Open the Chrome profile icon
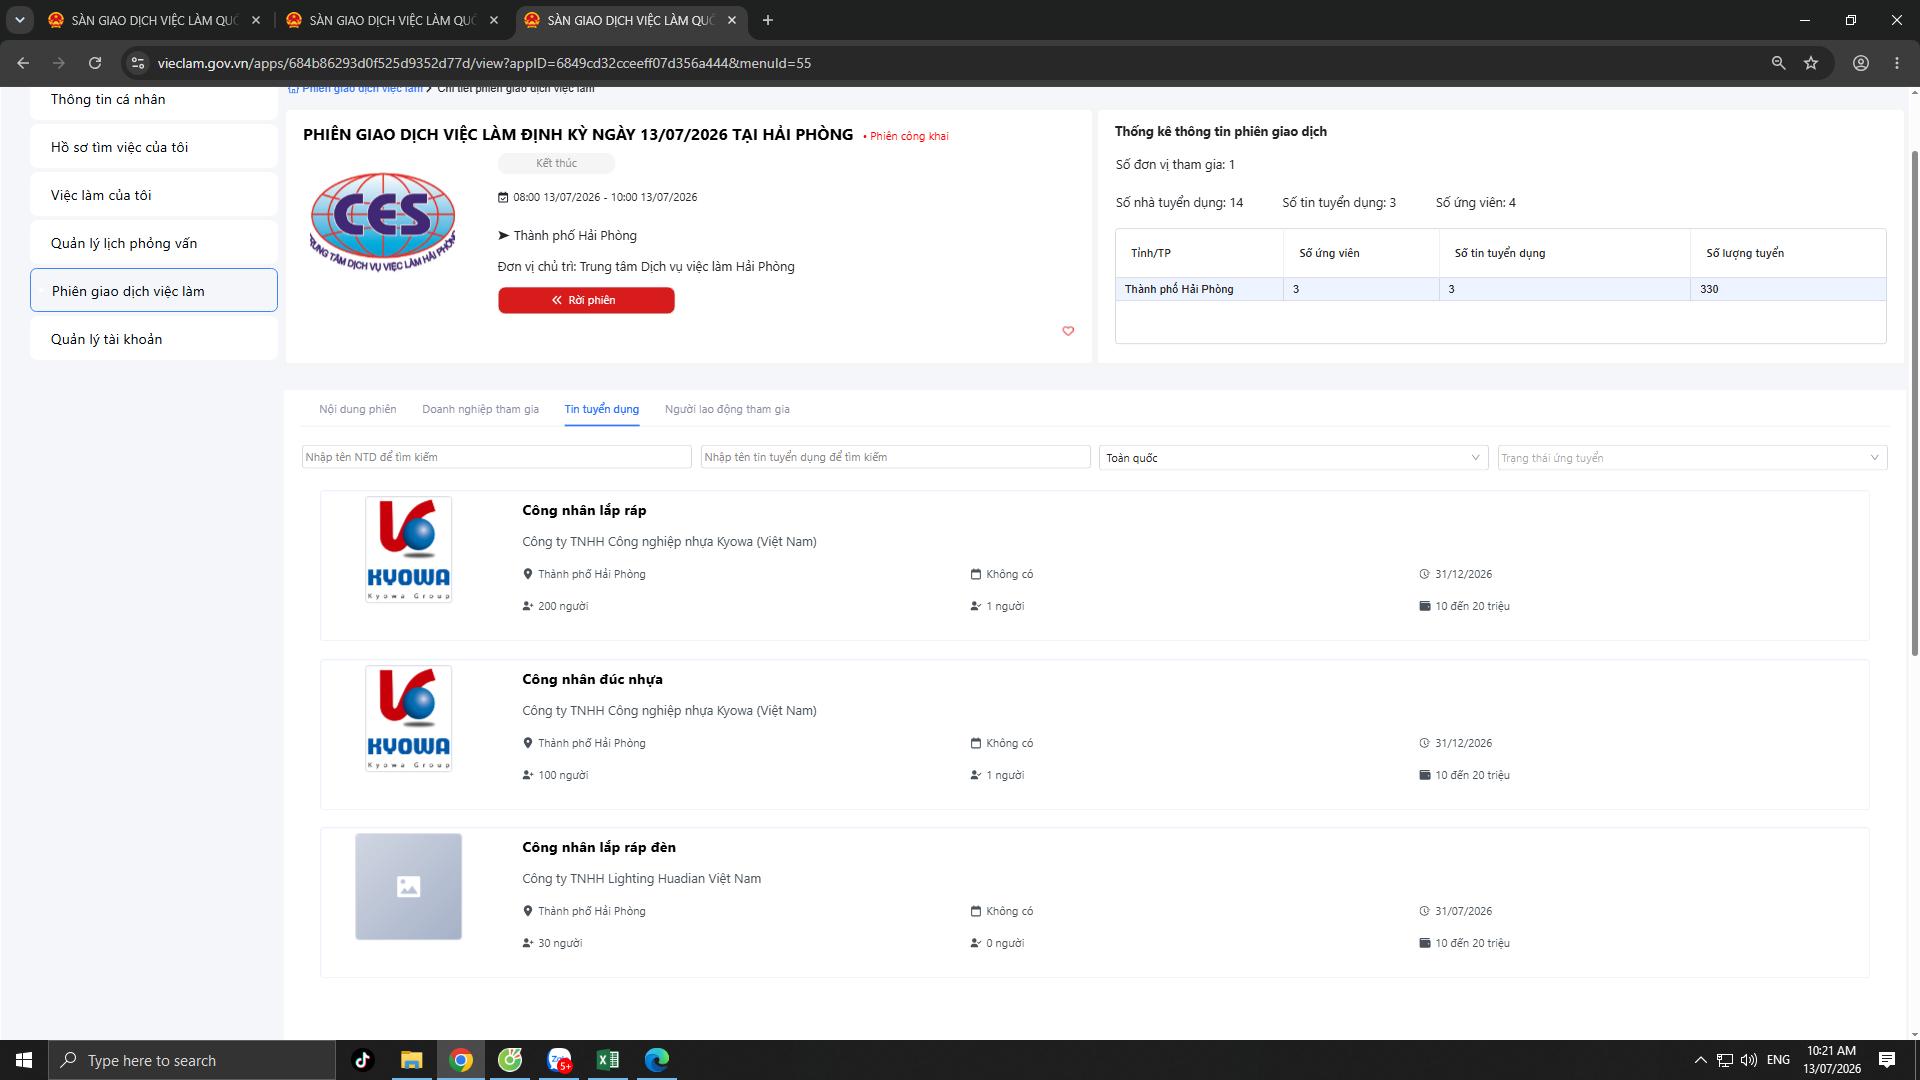The height and width of the screenshot is (1080, 1920). (1861, 63)
